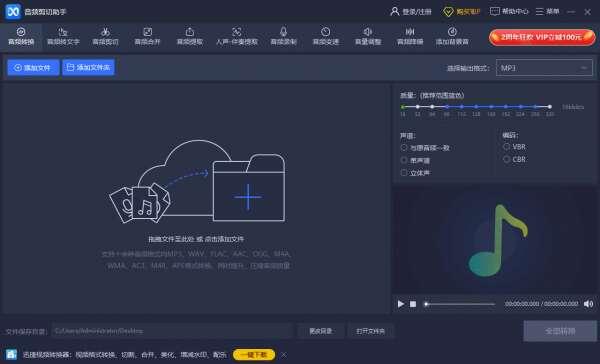Open the 音频转换 audio convert tool
The width and height of the screenshot is (600, 364).
[21, 36]
